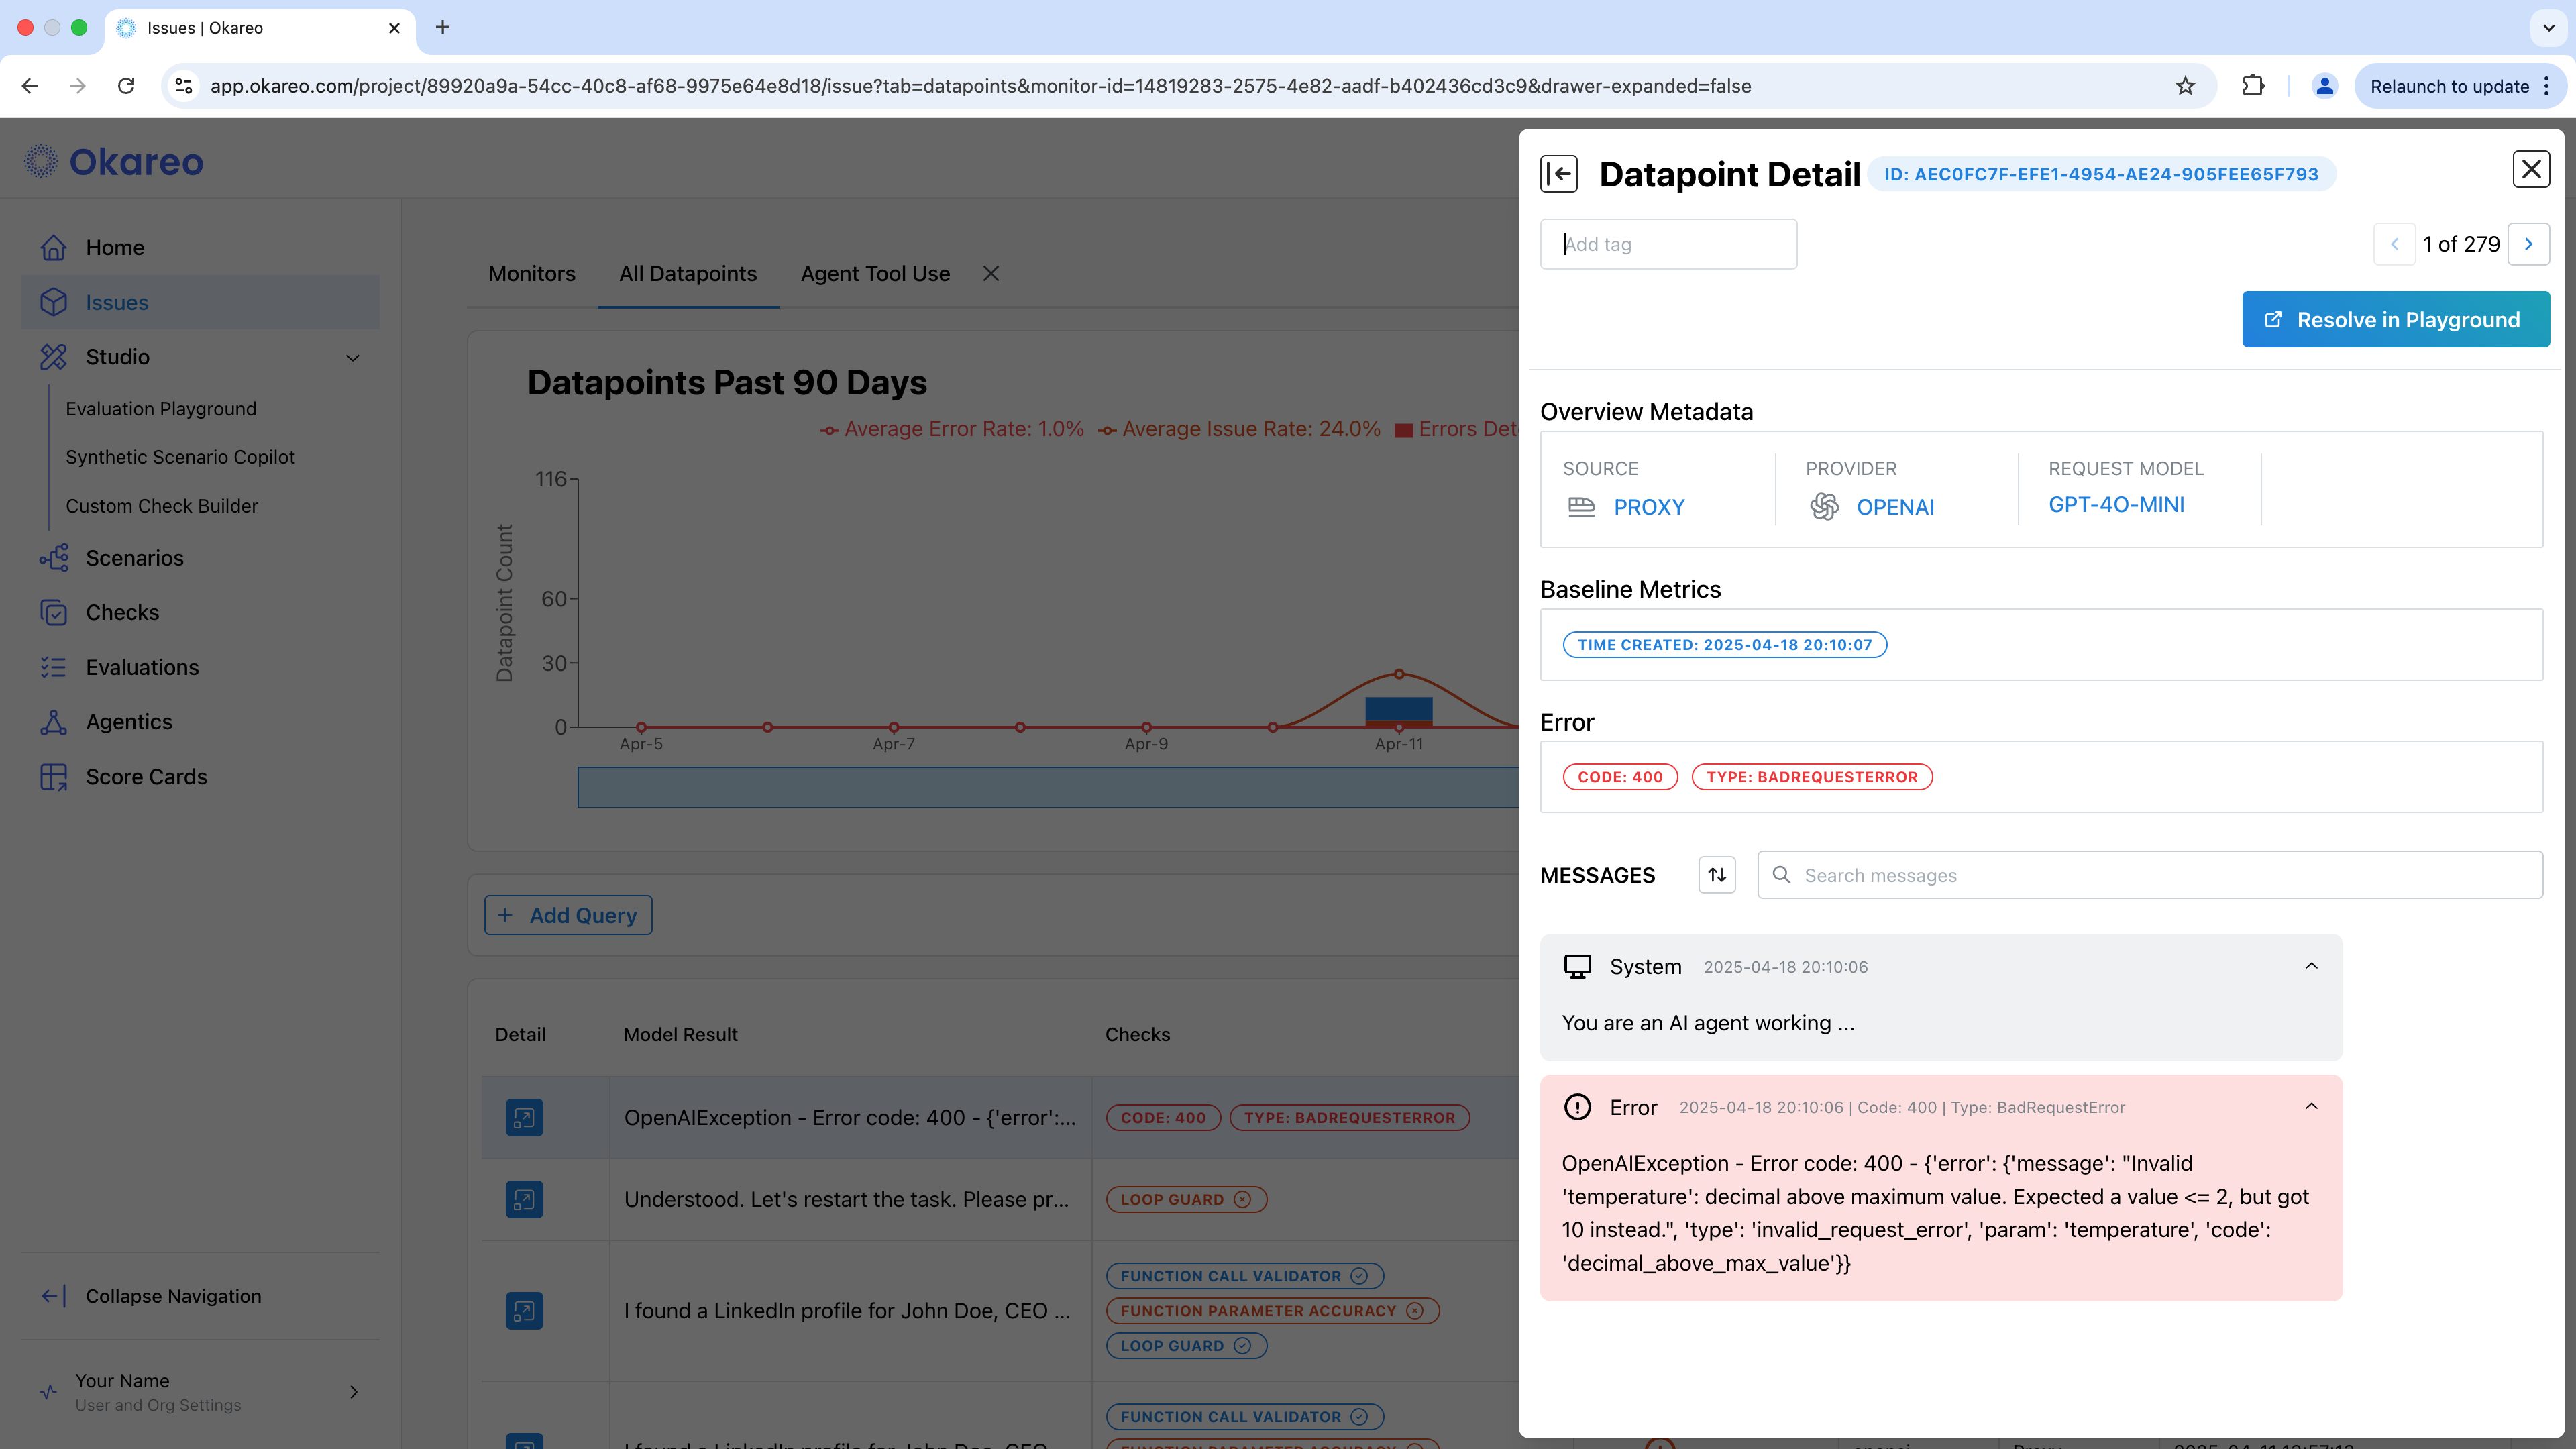
Task: Open Evaluation Playground
Action: coord(161,409)
